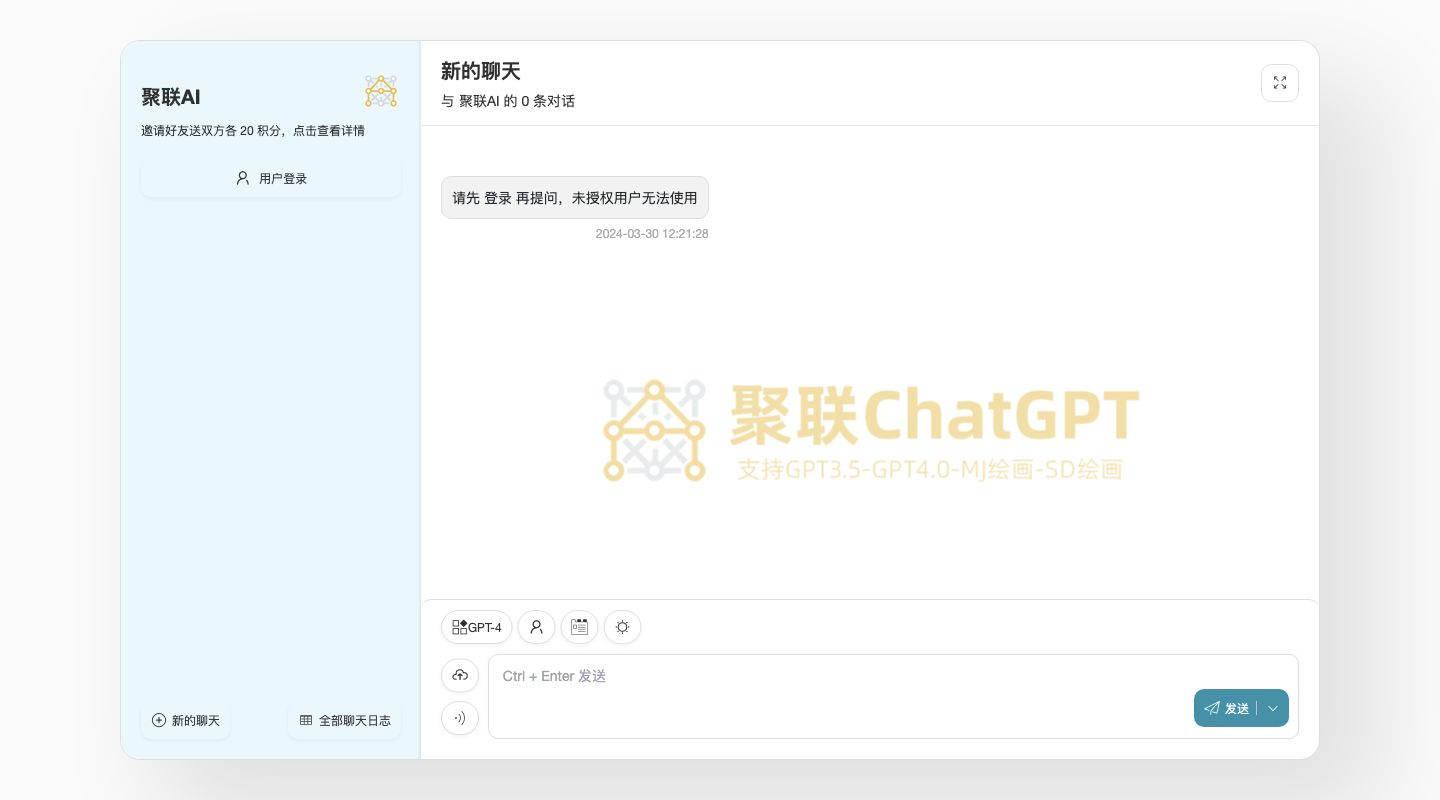The image size is (1440, 800).
Task: Activate the voice input icon
Action: [x=460, y=718]
